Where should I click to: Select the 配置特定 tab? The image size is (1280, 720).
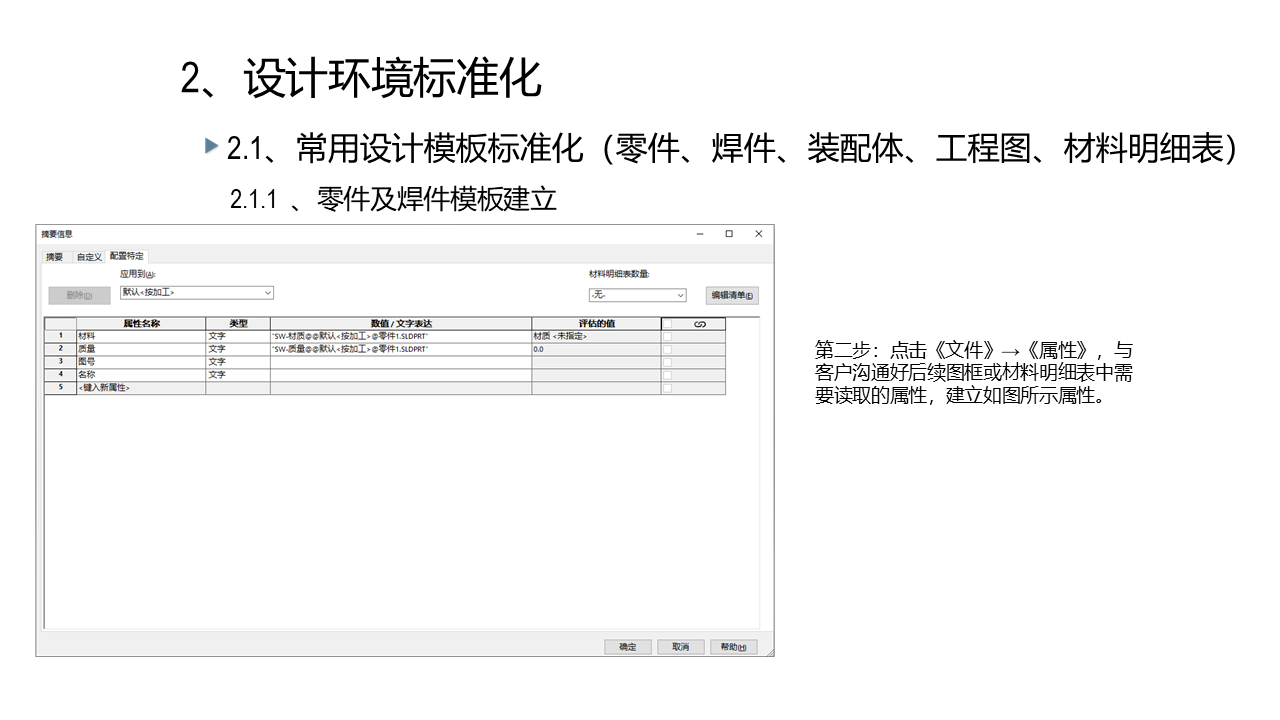click(x=127, y=257)
